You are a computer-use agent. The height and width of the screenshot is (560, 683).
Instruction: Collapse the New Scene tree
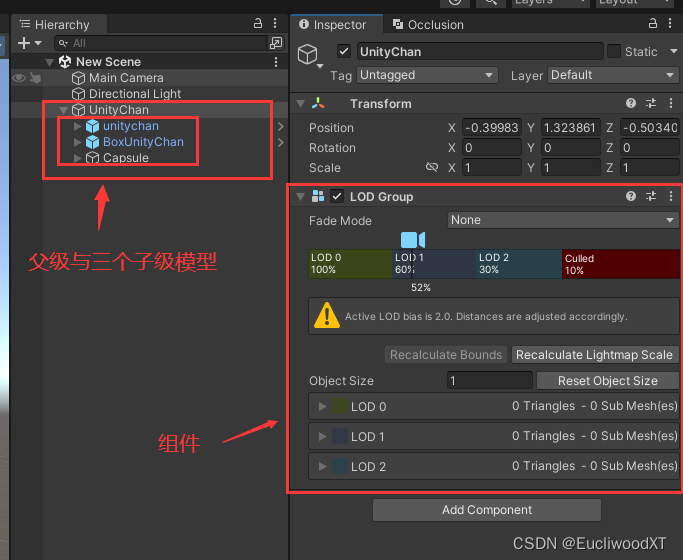(50, 62)
